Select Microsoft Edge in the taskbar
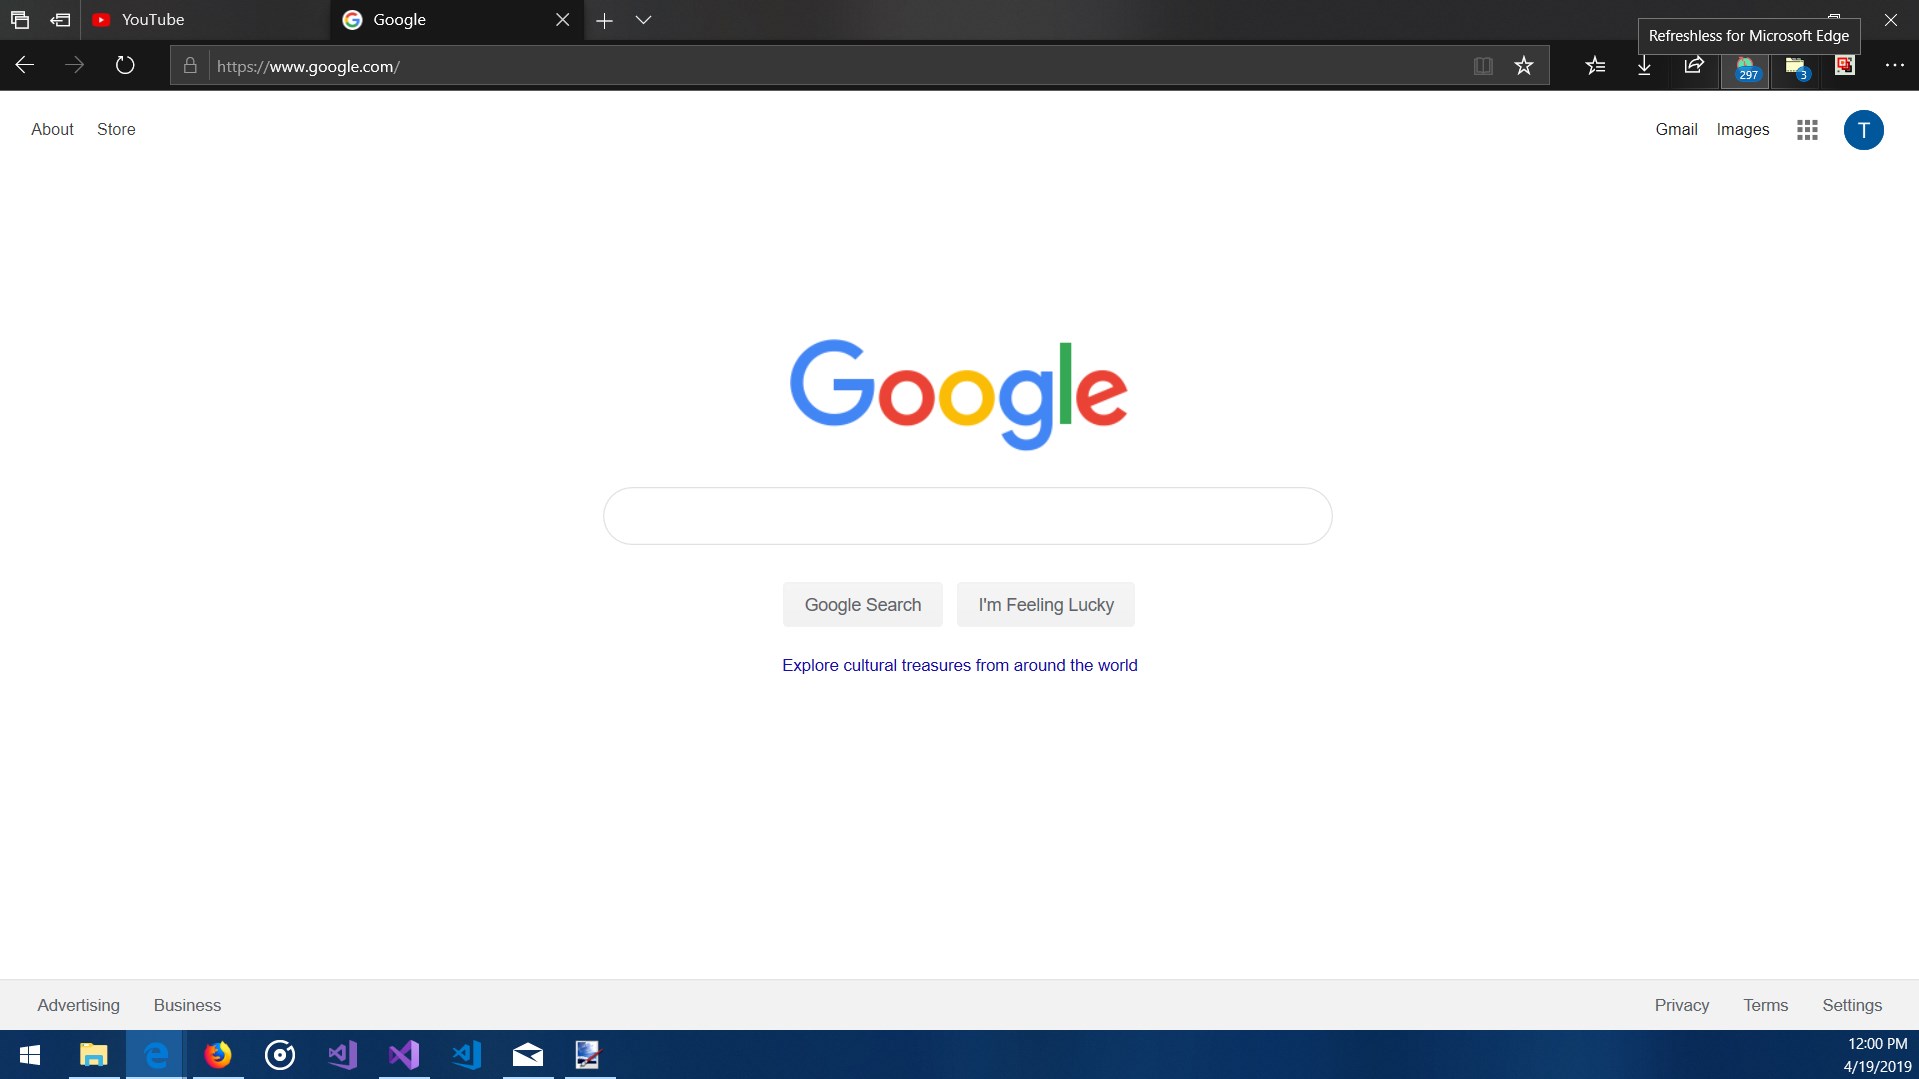1919x1079 pixels. [156, 1055]
